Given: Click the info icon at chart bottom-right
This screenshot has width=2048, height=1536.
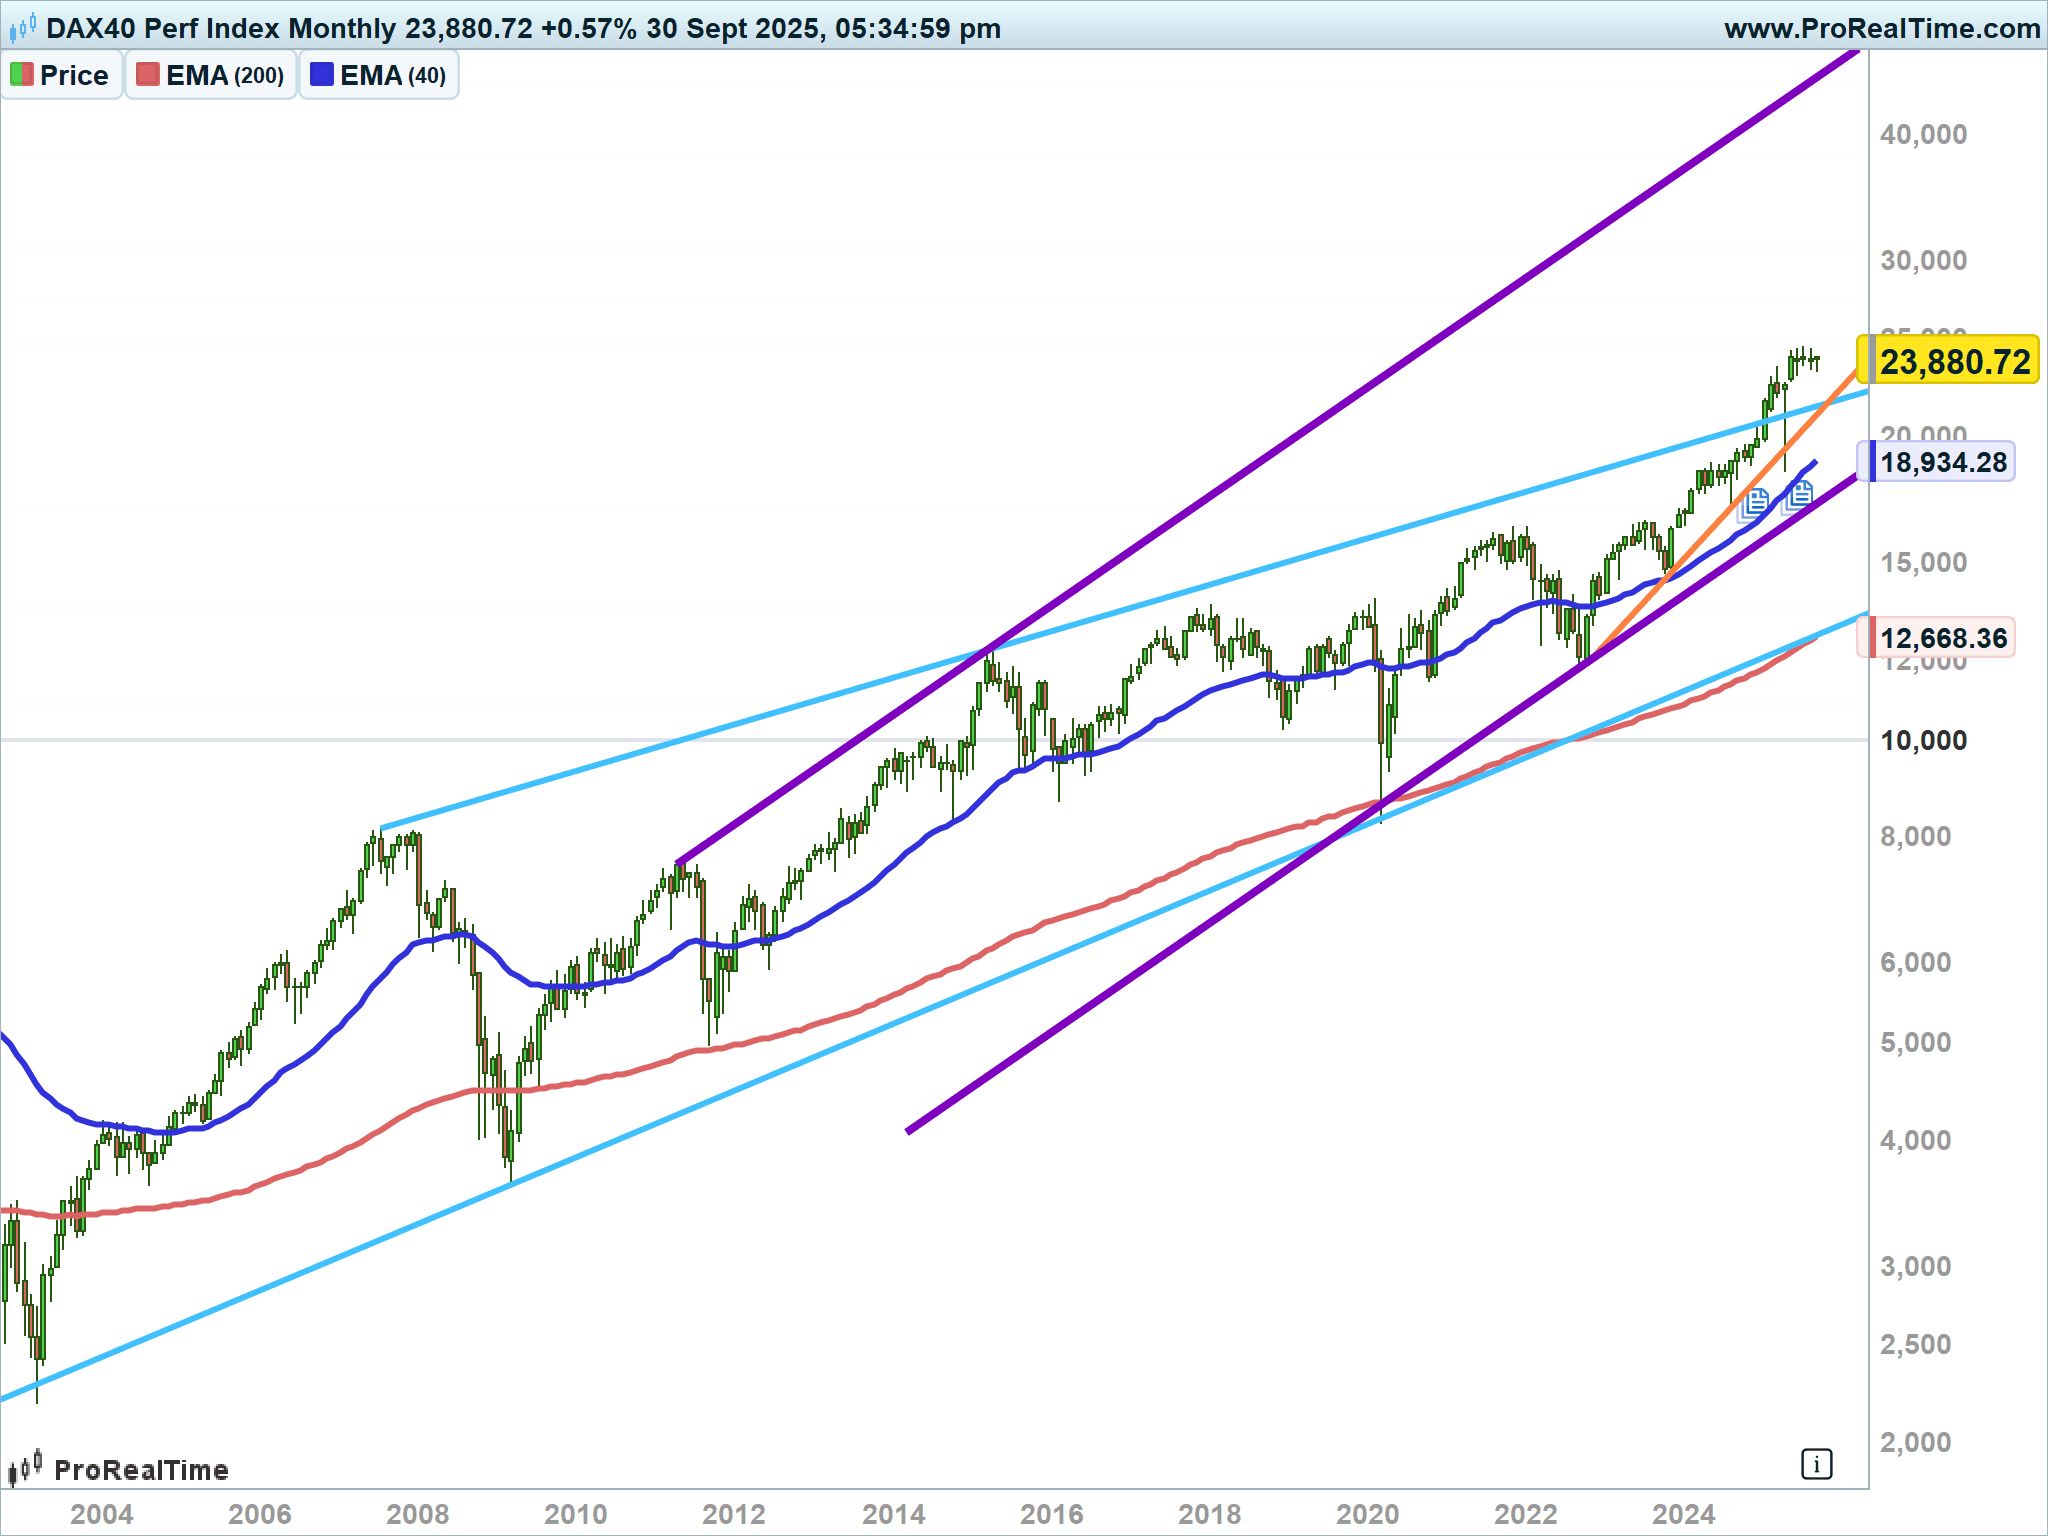Looking at the screenshot, I should pos(1816,1465).
